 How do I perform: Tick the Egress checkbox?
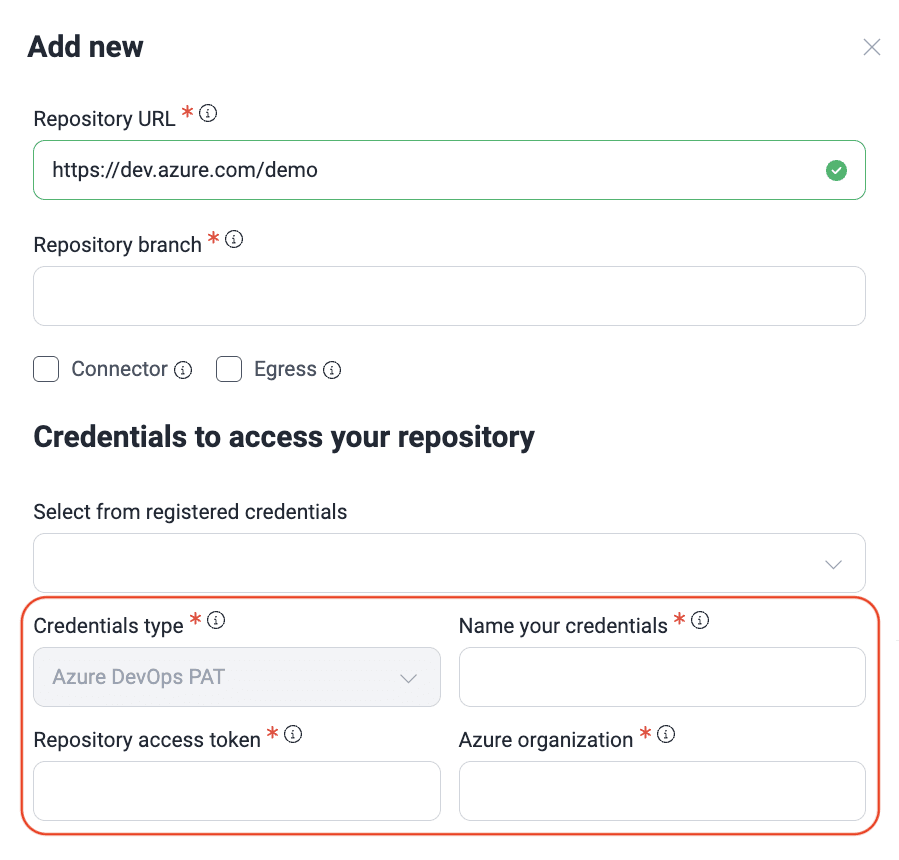tap(229, 369)
